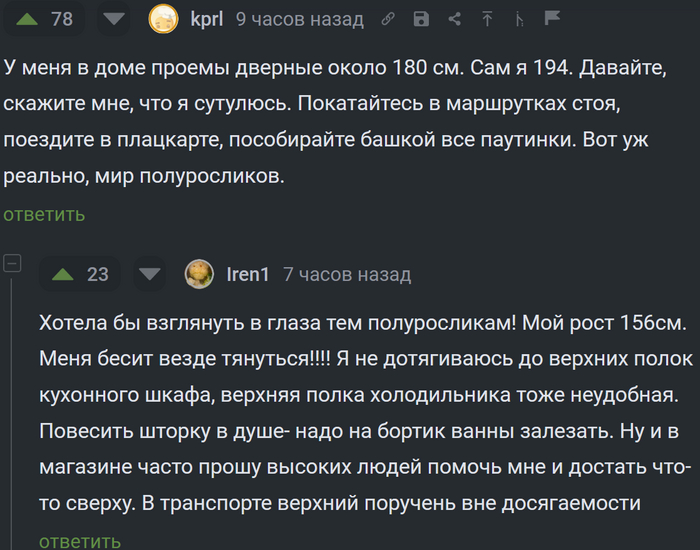Screen dimensions: 700x550
Task: Click the vertical thread line beside Iren1's reply
Action: tap(12, 413)
